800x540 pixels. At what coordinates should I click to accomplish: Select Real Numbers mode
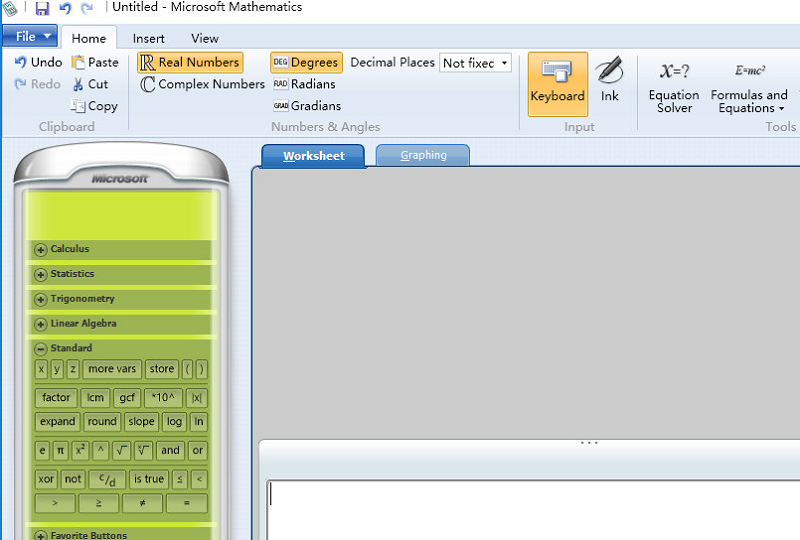point(190,62)
